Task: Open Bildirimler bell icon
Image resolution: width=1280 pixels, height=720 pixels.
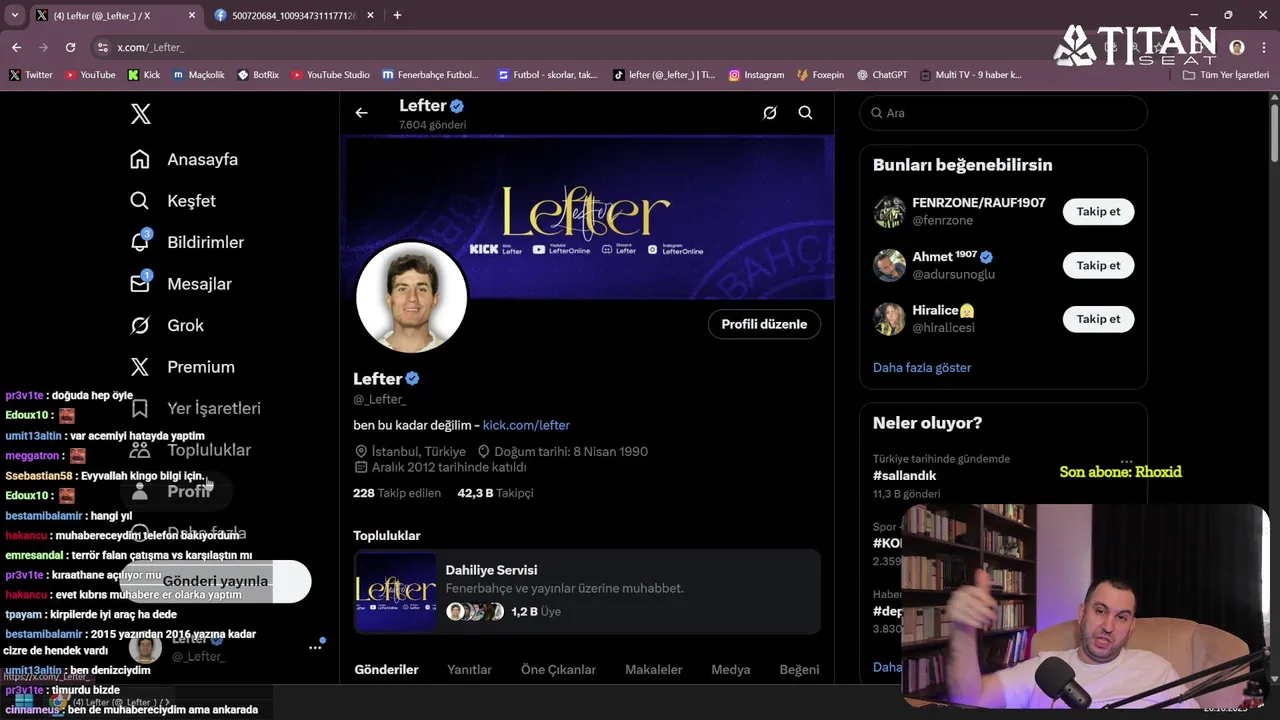Action: tap(140, 242)
